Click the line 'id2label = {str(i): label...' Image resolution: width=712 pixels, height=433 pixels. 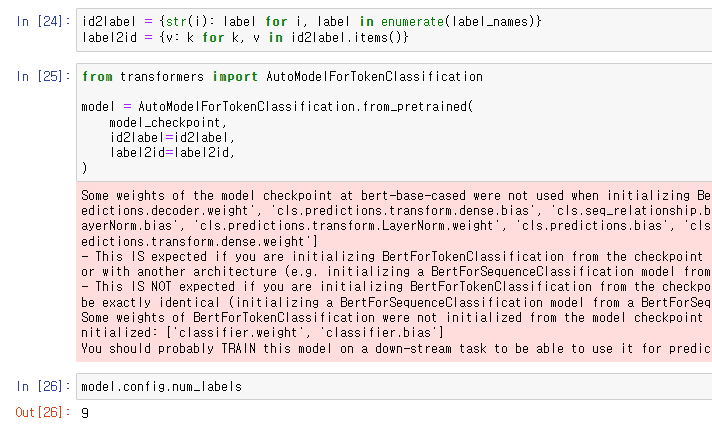click(x=312, y=21)
